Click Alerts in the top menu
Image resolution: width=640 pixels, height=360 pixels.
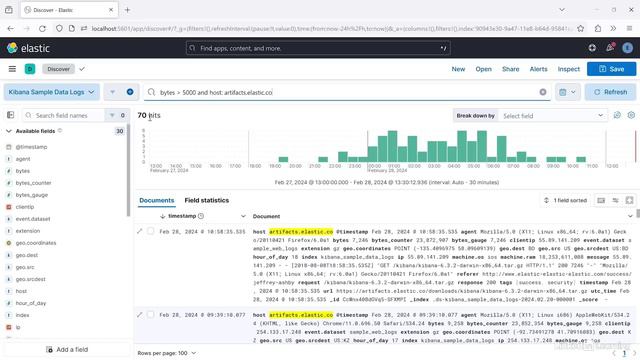coord(538,69)
